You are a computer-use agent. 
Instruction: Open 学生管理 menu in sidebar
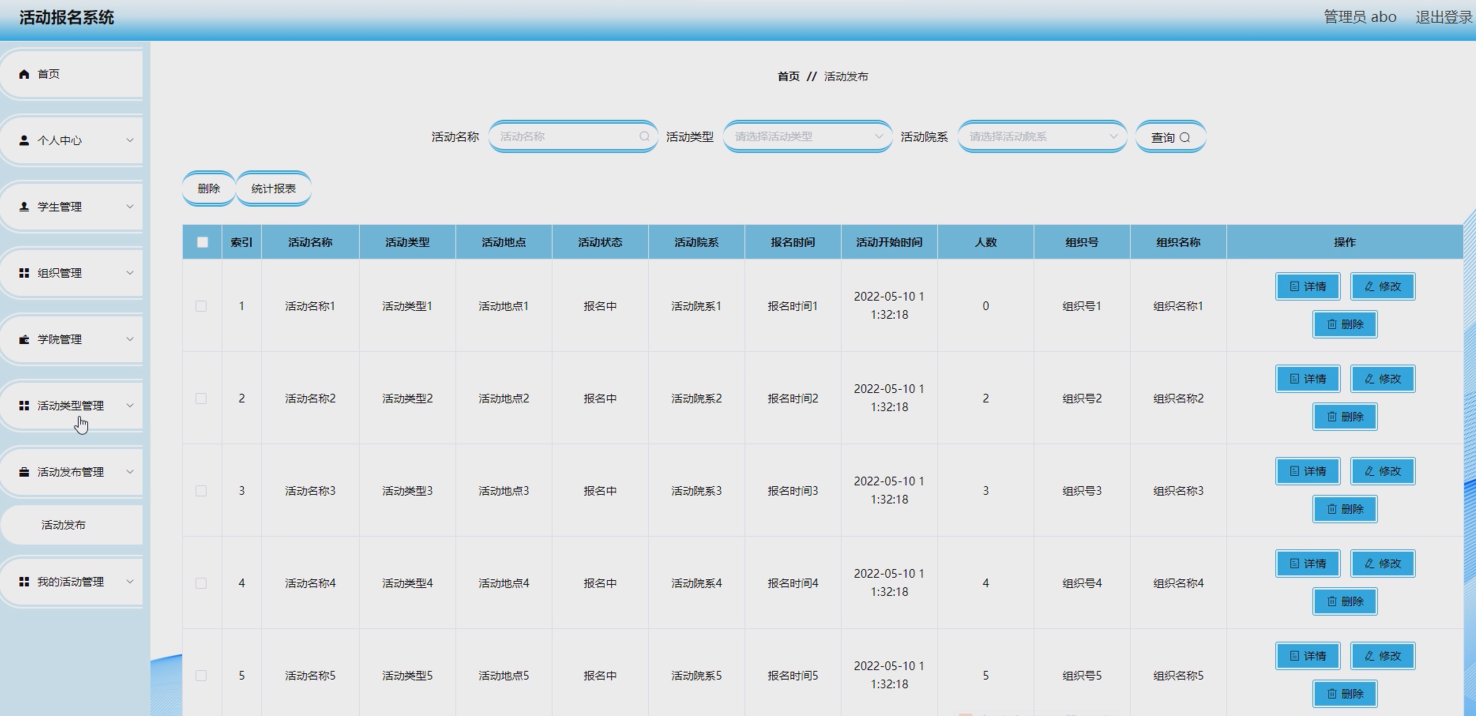click(71, 207)
